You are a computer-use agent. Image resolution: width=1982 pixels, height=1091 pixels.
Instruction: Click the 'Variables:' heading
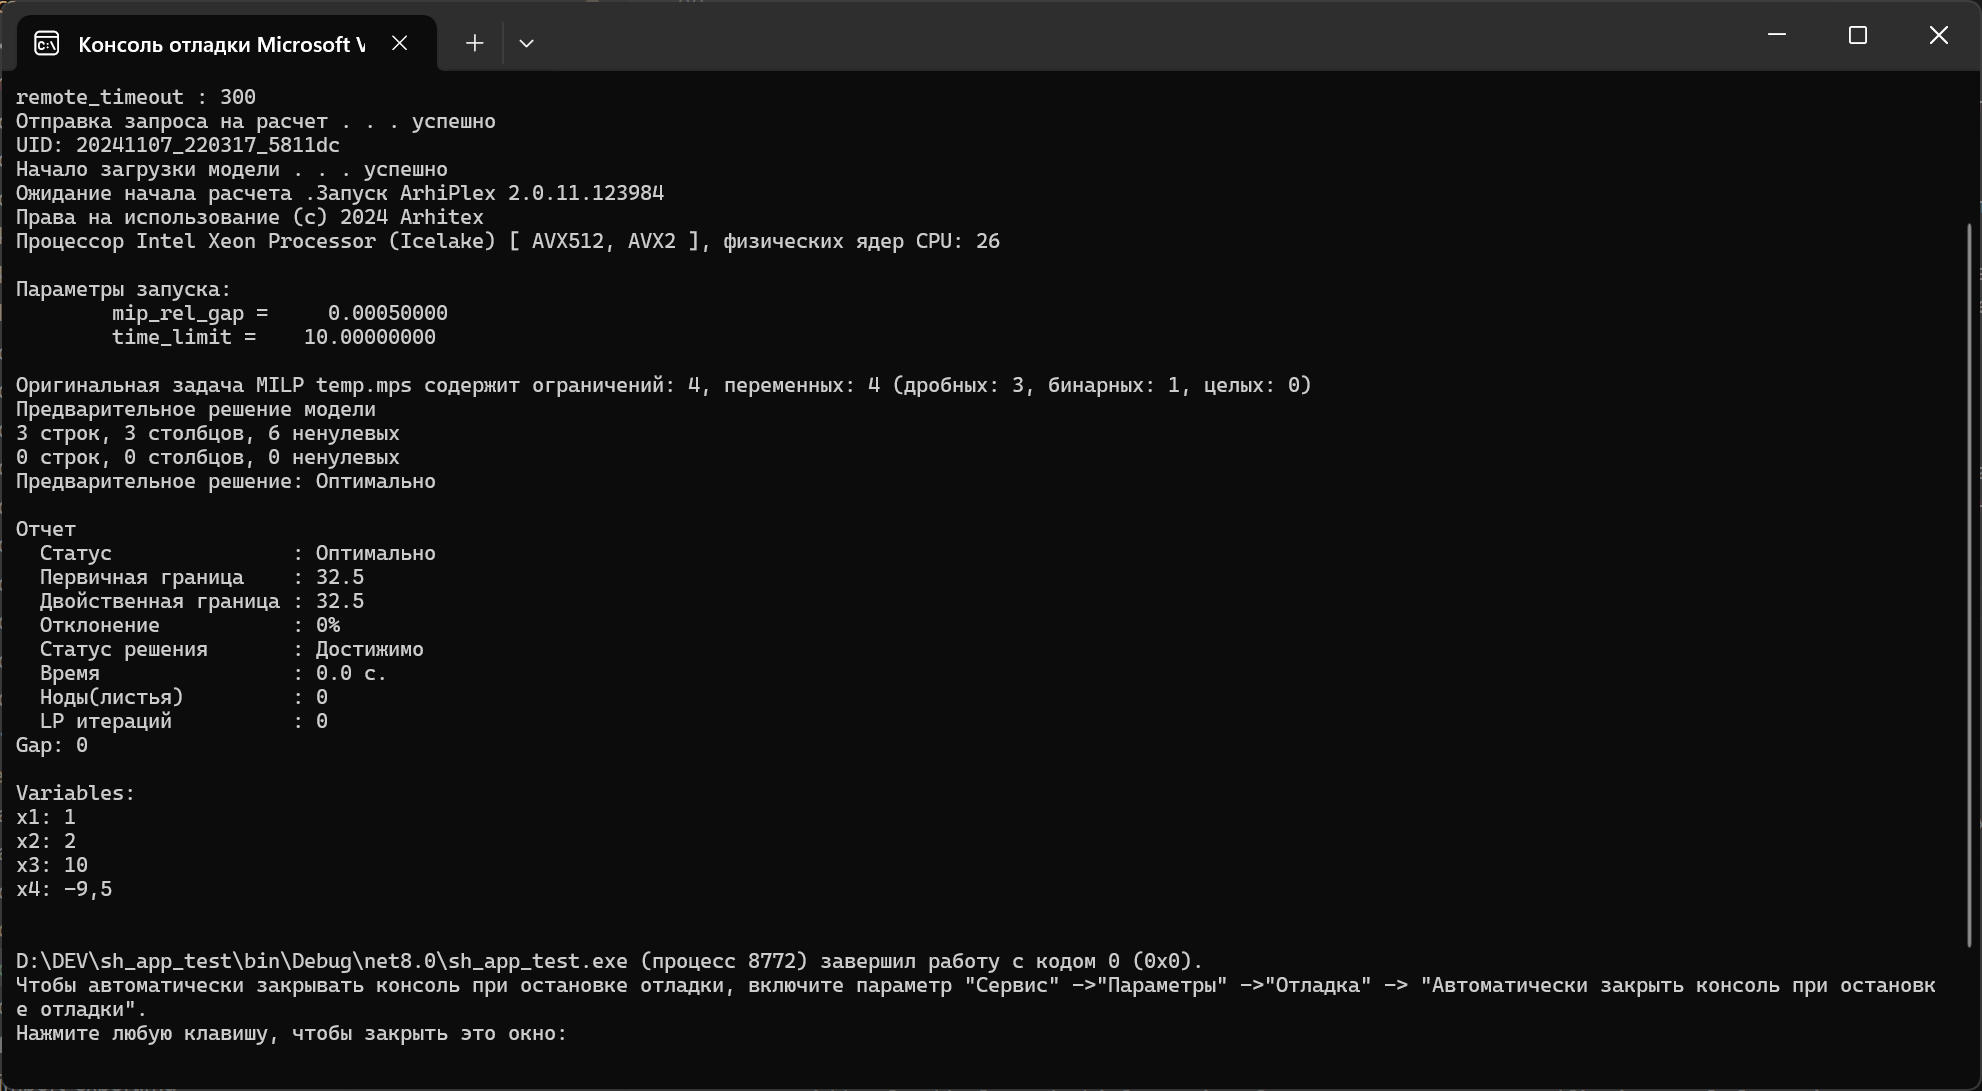[x=76, y=793]
